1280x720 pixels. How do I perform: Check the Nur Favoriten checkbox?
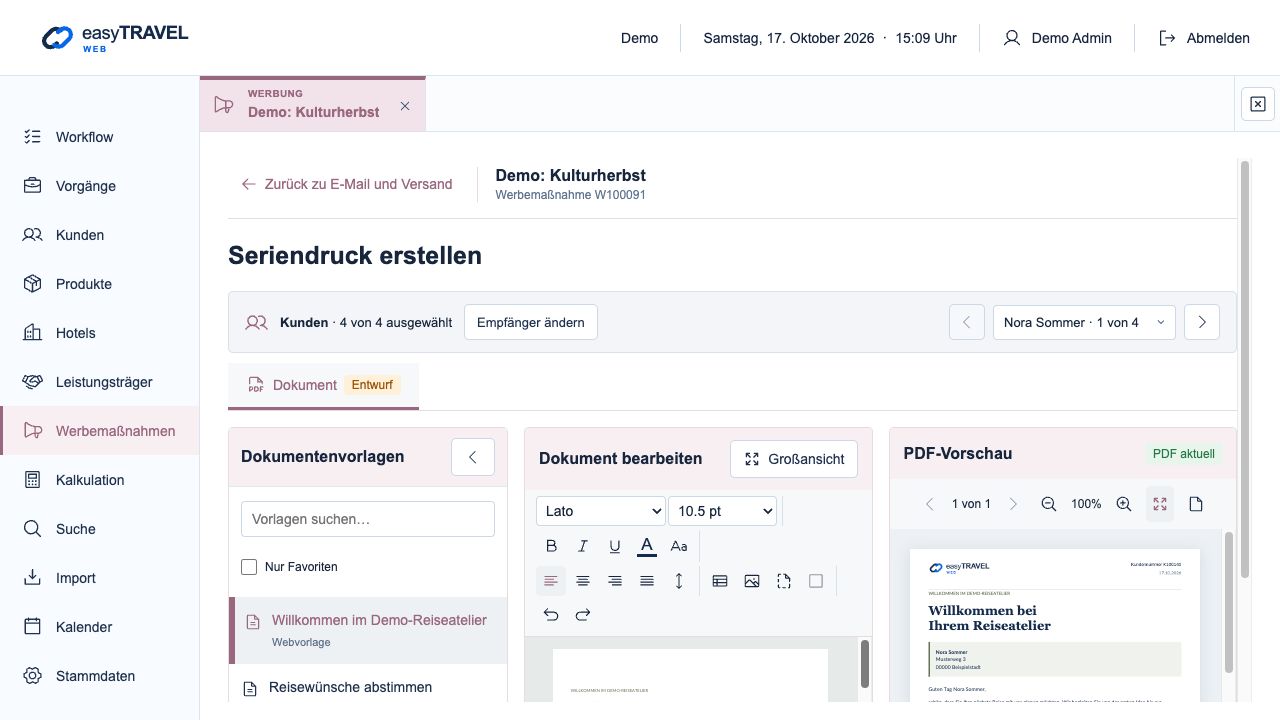point(249,567)
